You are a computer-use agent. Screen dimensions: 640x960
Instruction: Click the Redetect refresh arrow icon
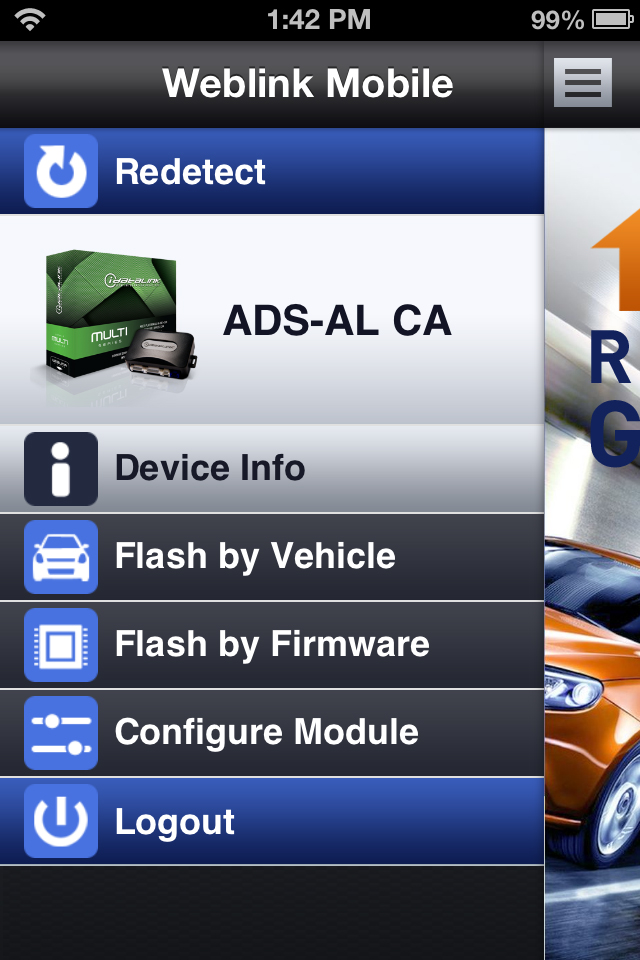point(61,171)
